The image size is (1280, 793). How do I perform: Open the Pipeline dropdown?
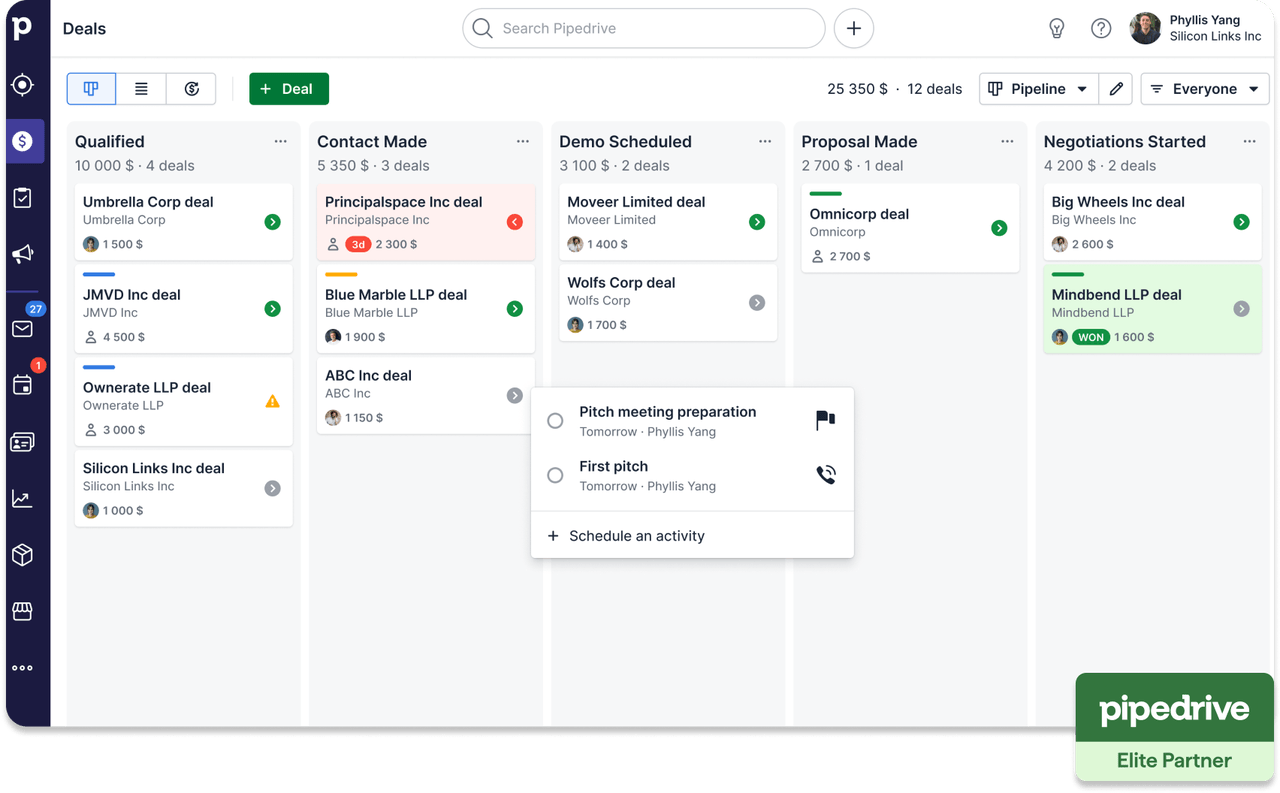tap(1038, 89)
